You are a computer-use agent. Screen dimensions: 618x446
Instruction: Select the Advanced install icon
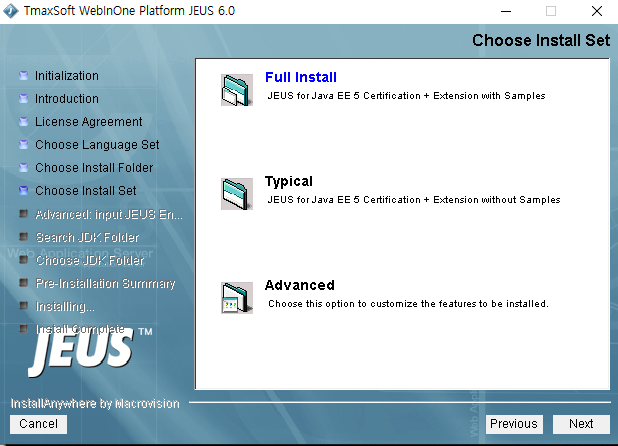pyautogui.click(x=236, y=298)
